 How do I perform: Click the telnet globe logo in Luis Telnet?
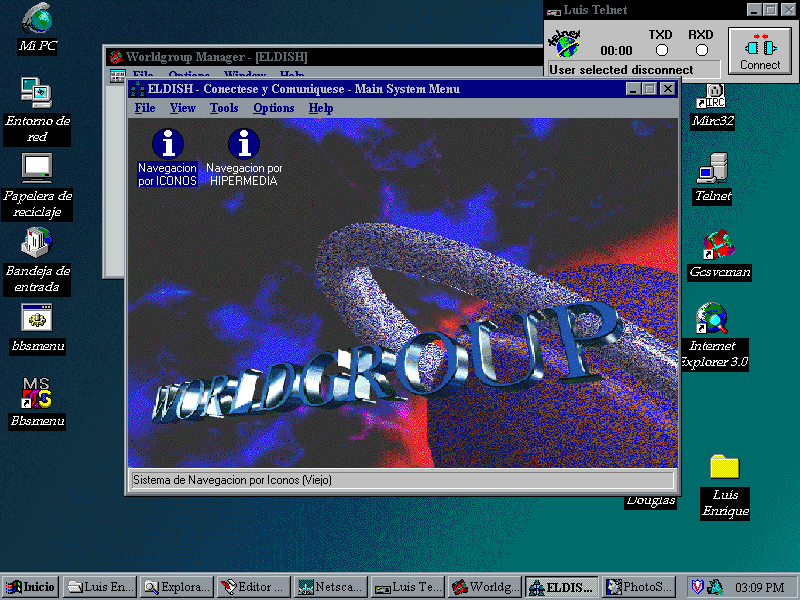(565, 44)
